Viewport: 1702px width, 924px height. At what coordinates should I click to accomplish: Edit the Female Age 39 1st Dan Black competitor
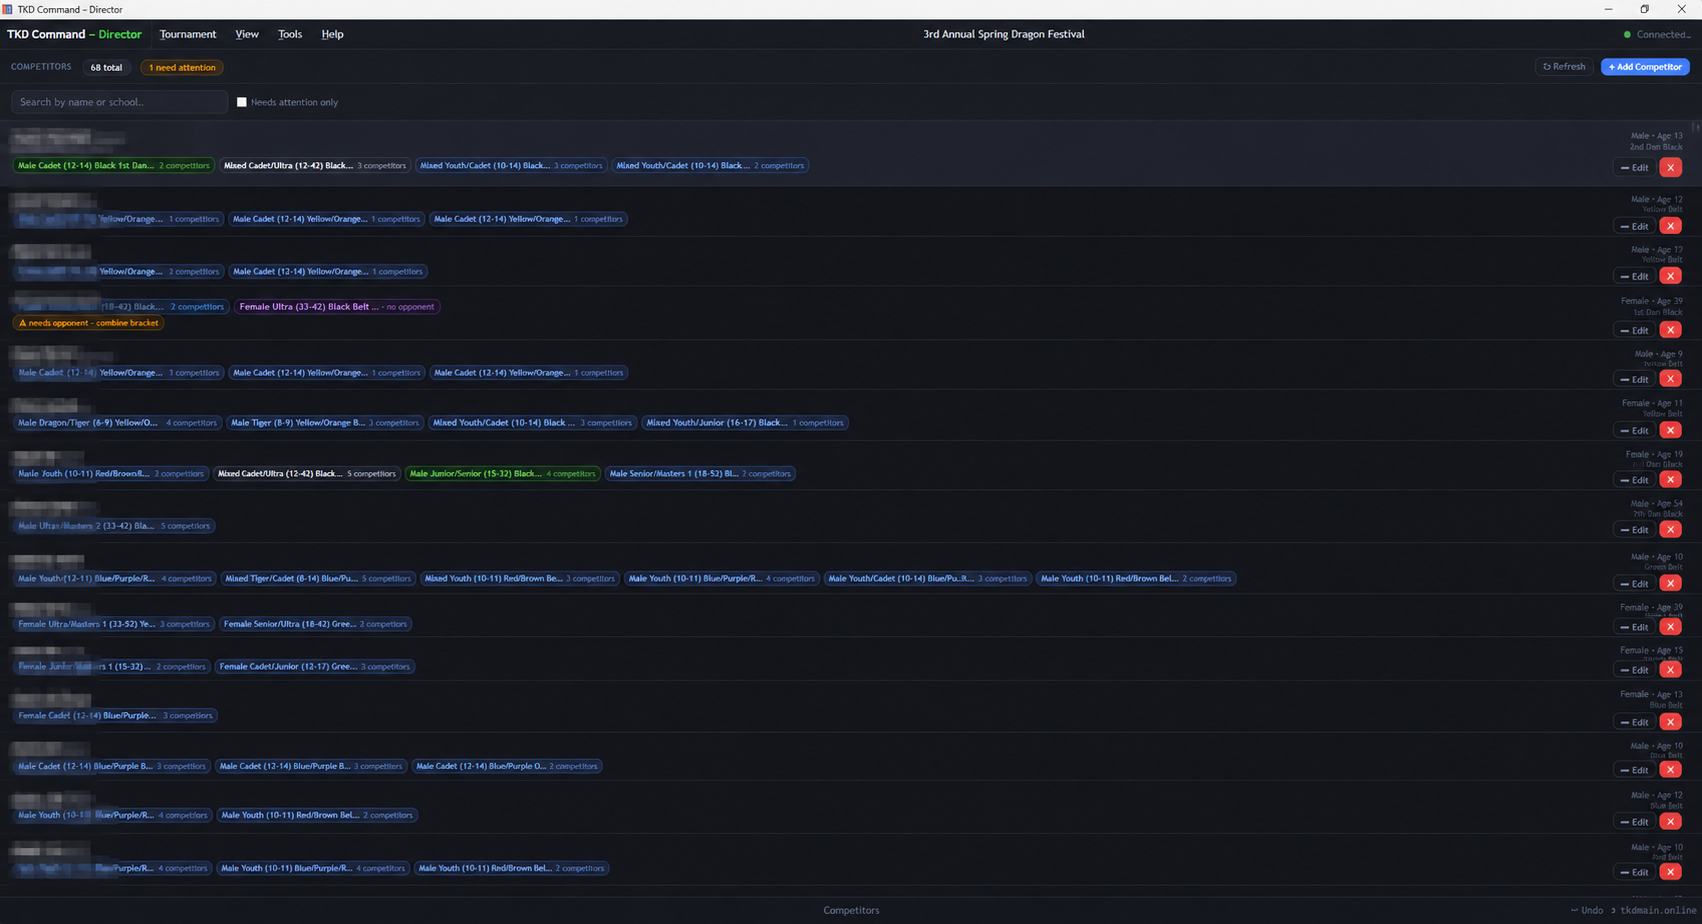1634,330
